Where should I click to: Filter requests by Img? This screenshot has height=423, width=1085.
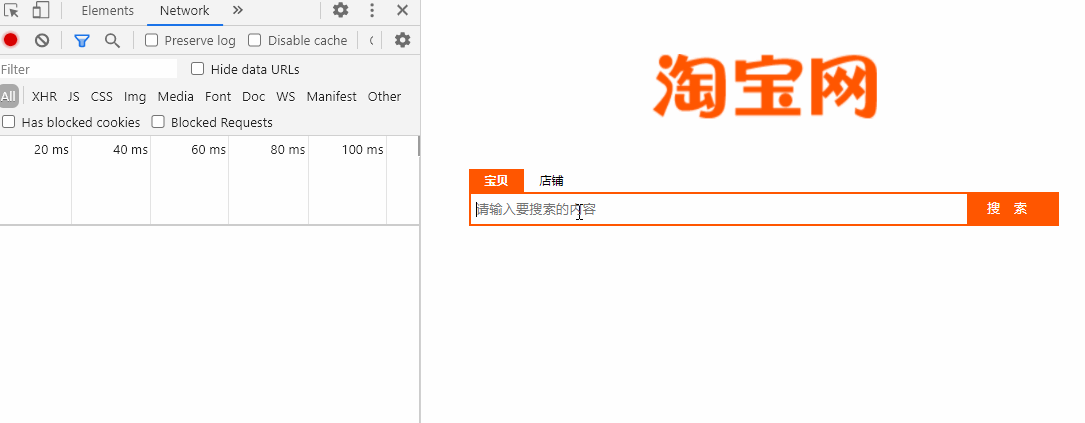tap(135, 96)
